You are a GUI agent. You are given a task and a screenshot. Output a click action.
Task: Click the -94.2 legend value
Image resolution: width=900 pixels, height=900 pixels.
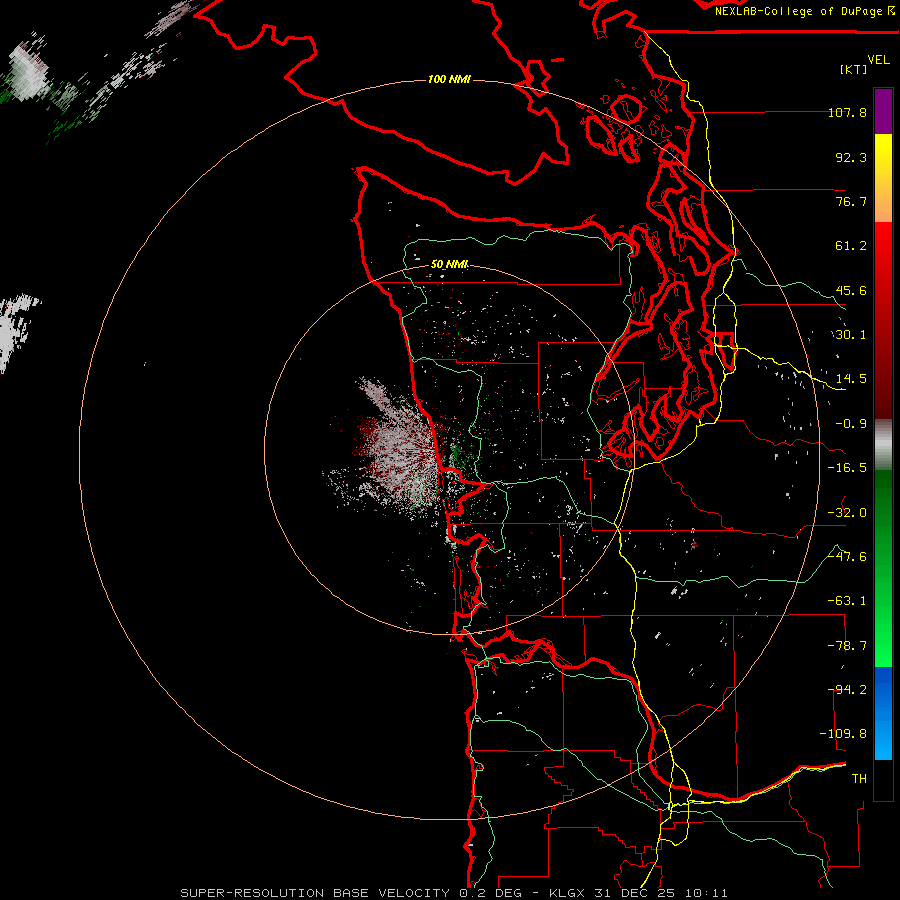[847, 690]
